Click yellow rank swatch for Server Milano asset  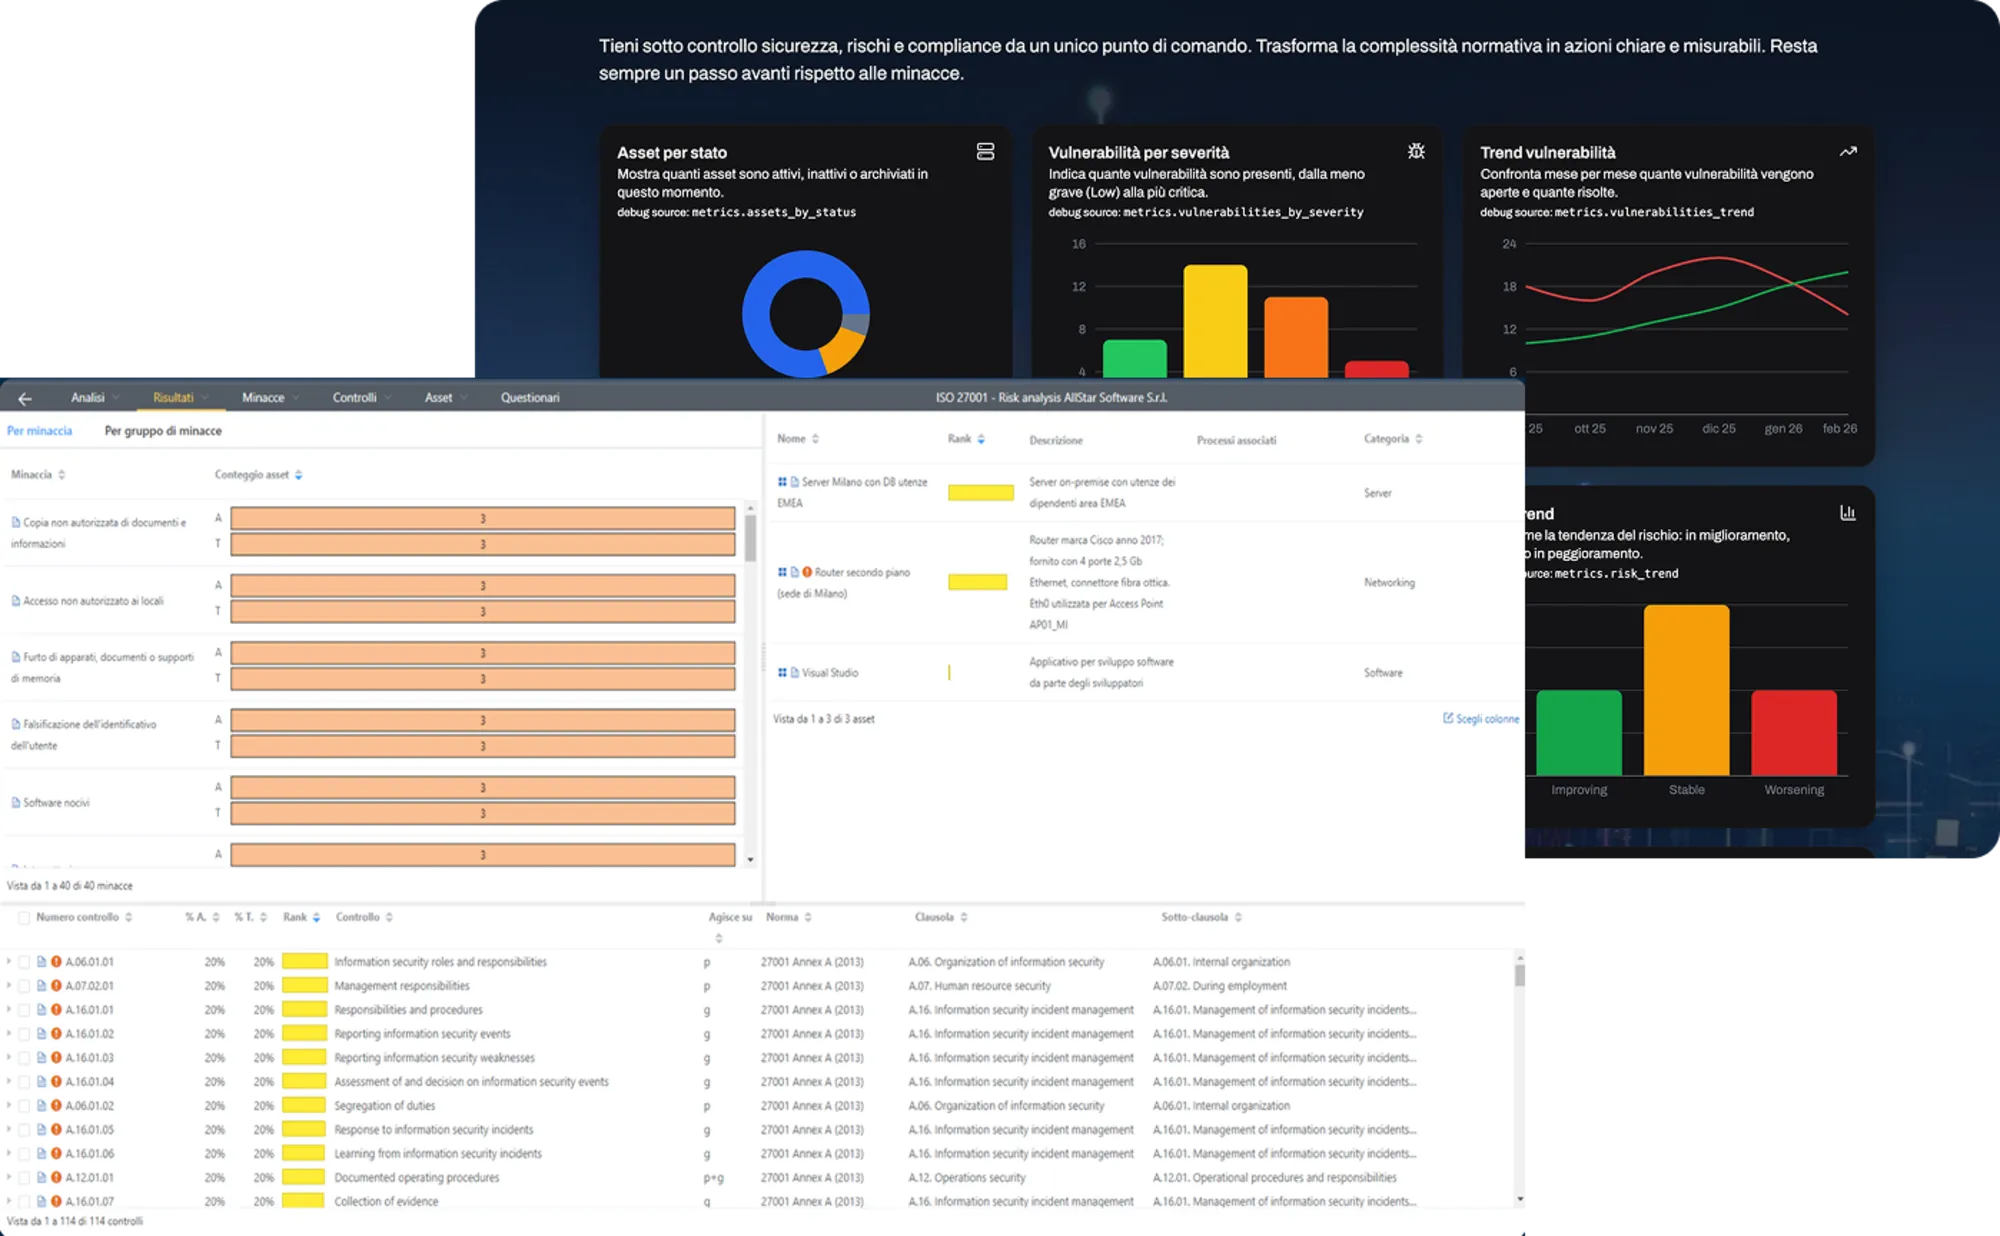[980, 493]
